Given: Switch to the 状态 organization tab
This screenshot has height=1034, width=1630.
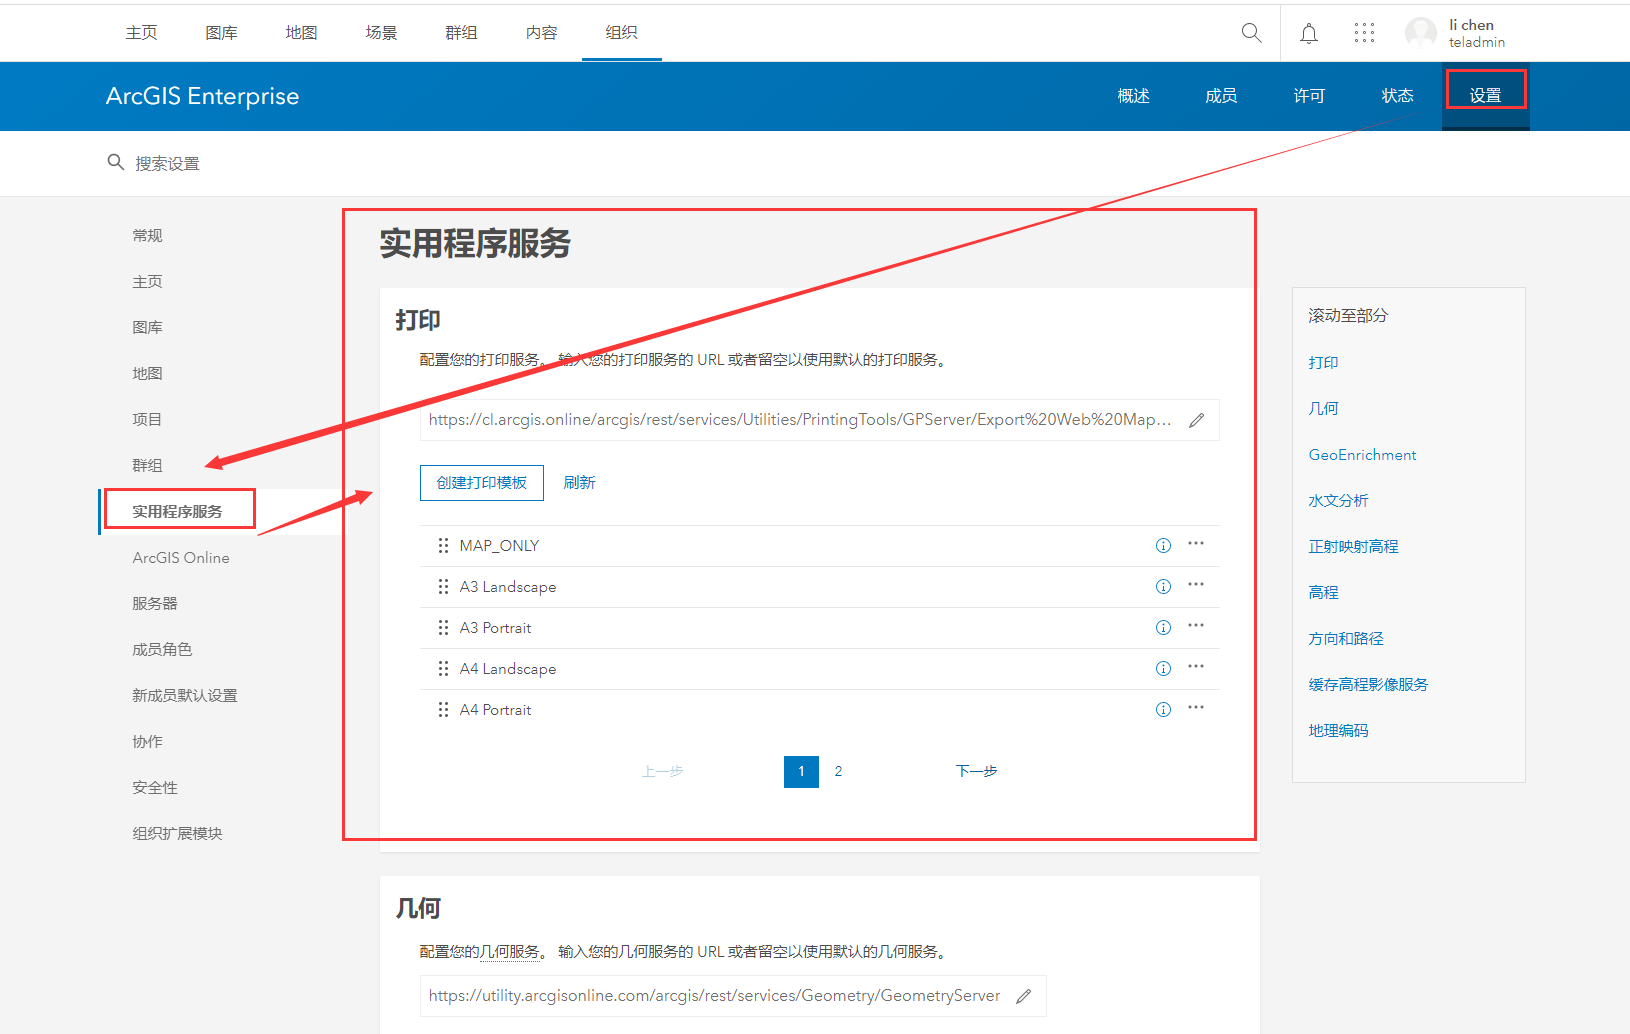Looking at the screenshot, I should (x=1398, y=96).
